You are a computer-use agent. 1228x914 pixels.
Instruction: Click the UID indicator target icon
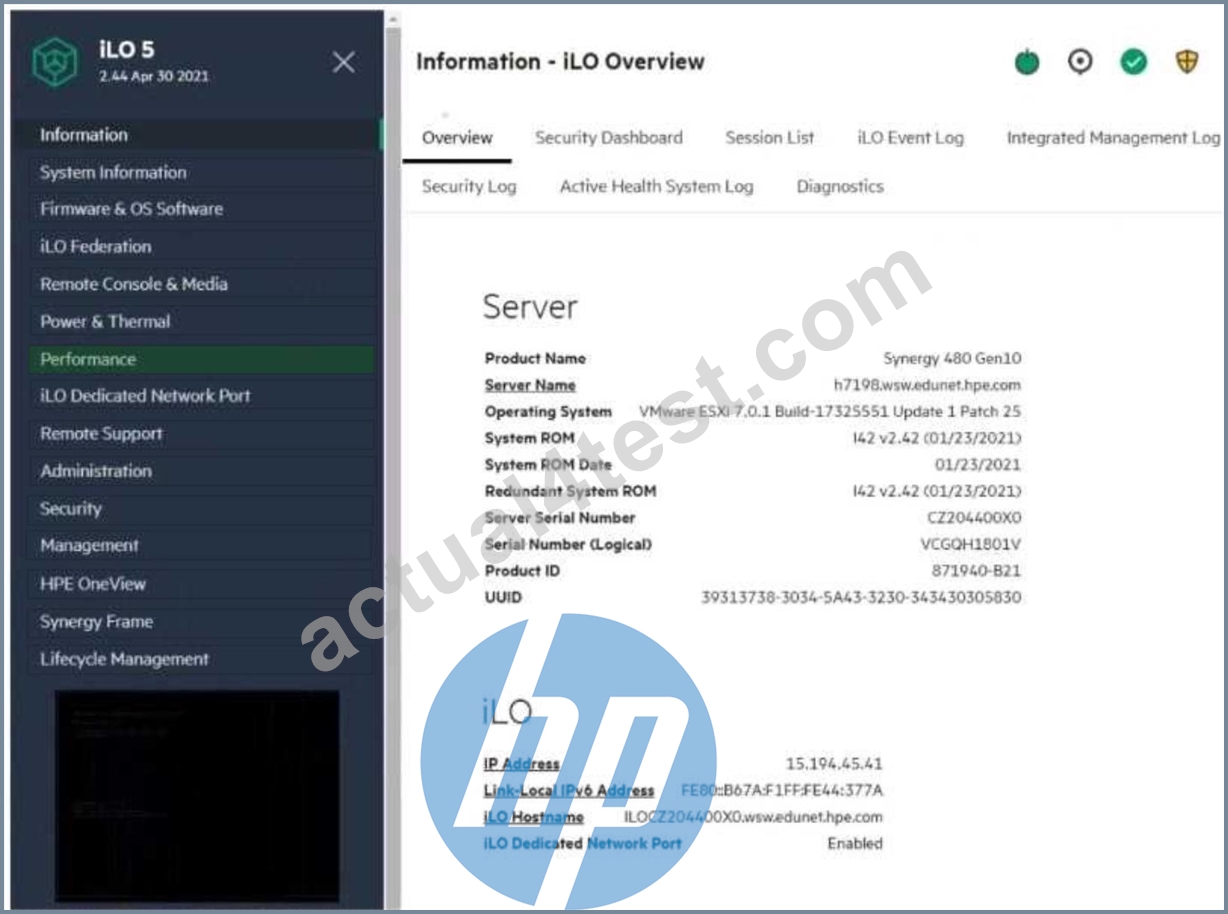click(x=1080, y=62)
